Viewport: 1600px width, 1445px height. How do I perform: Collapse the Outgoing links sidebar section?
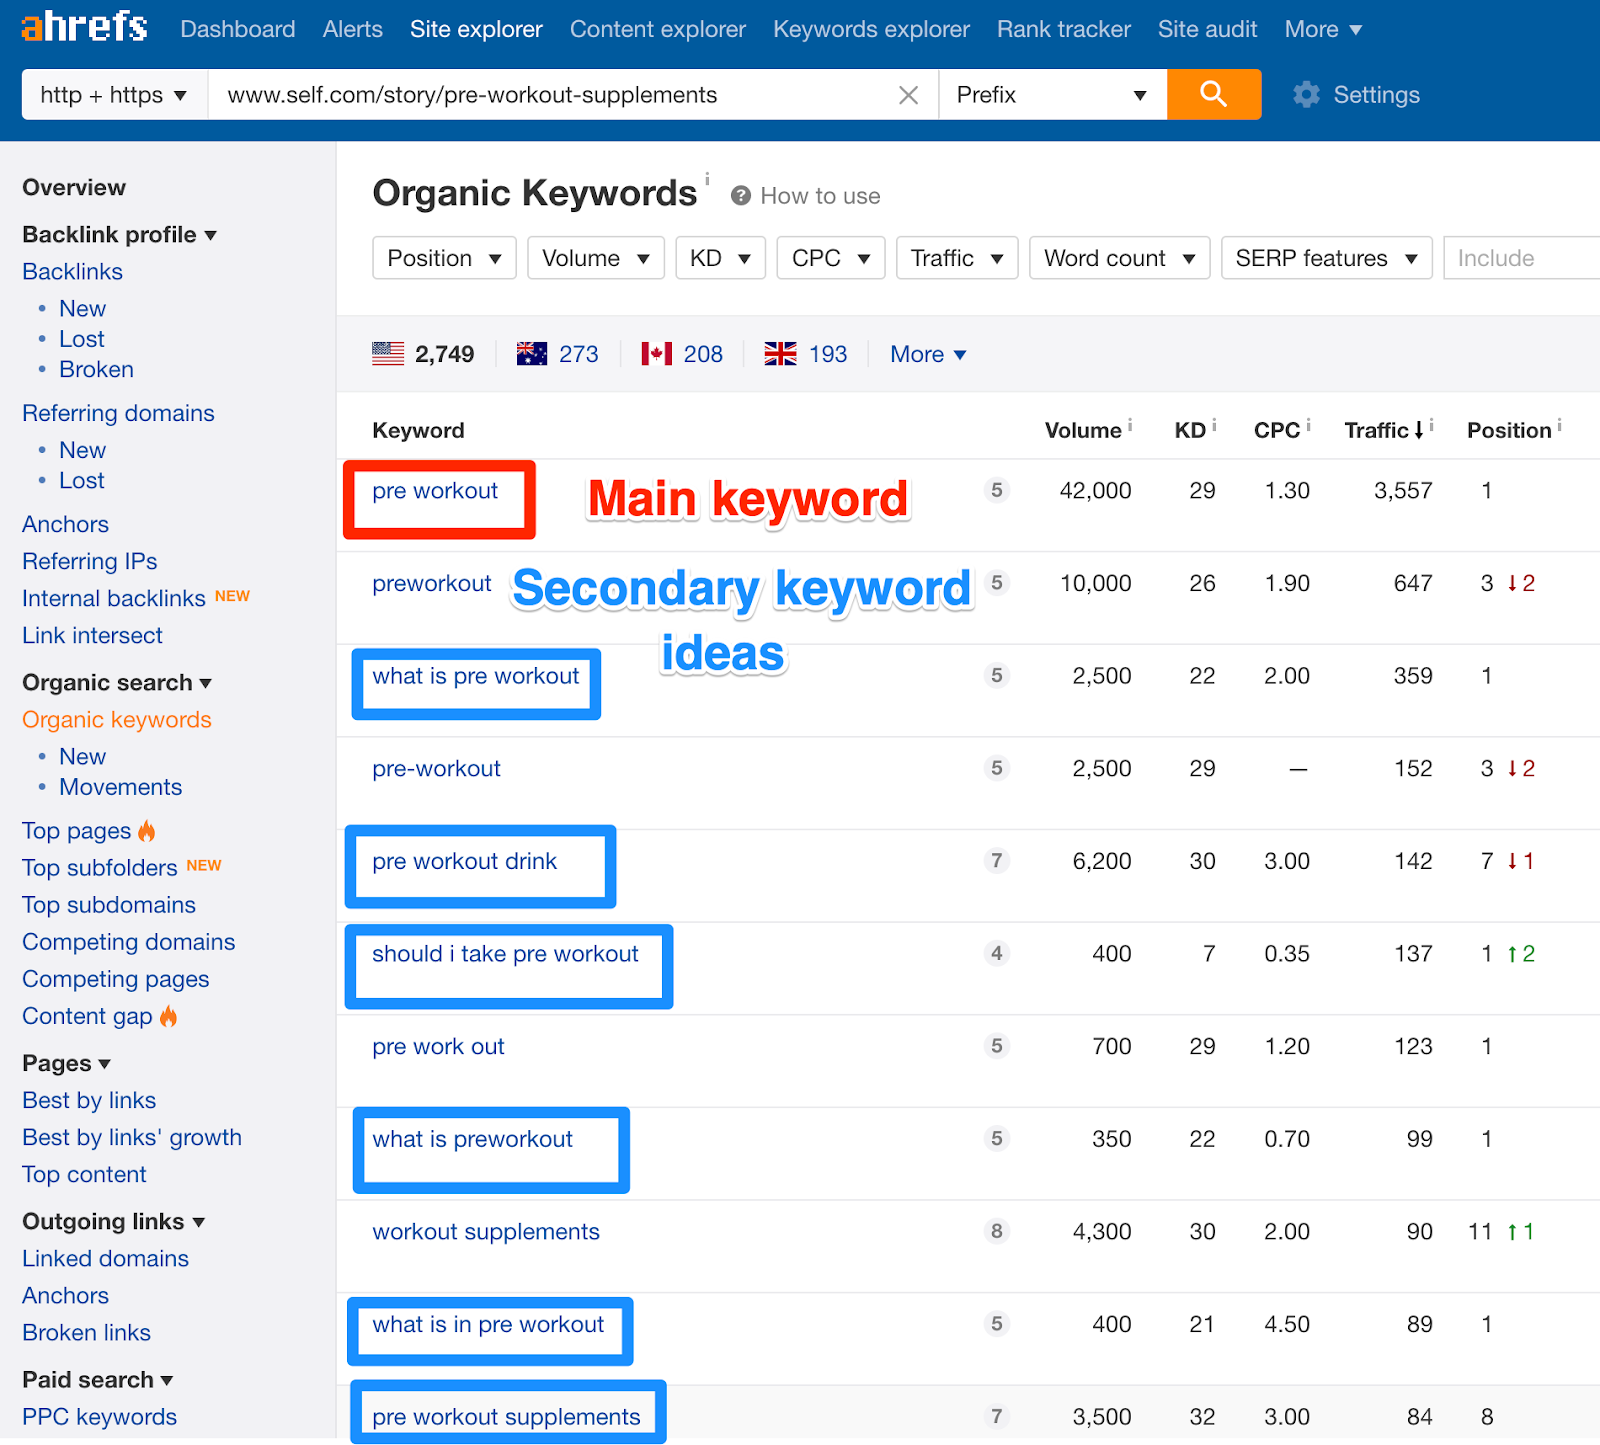113,1221
